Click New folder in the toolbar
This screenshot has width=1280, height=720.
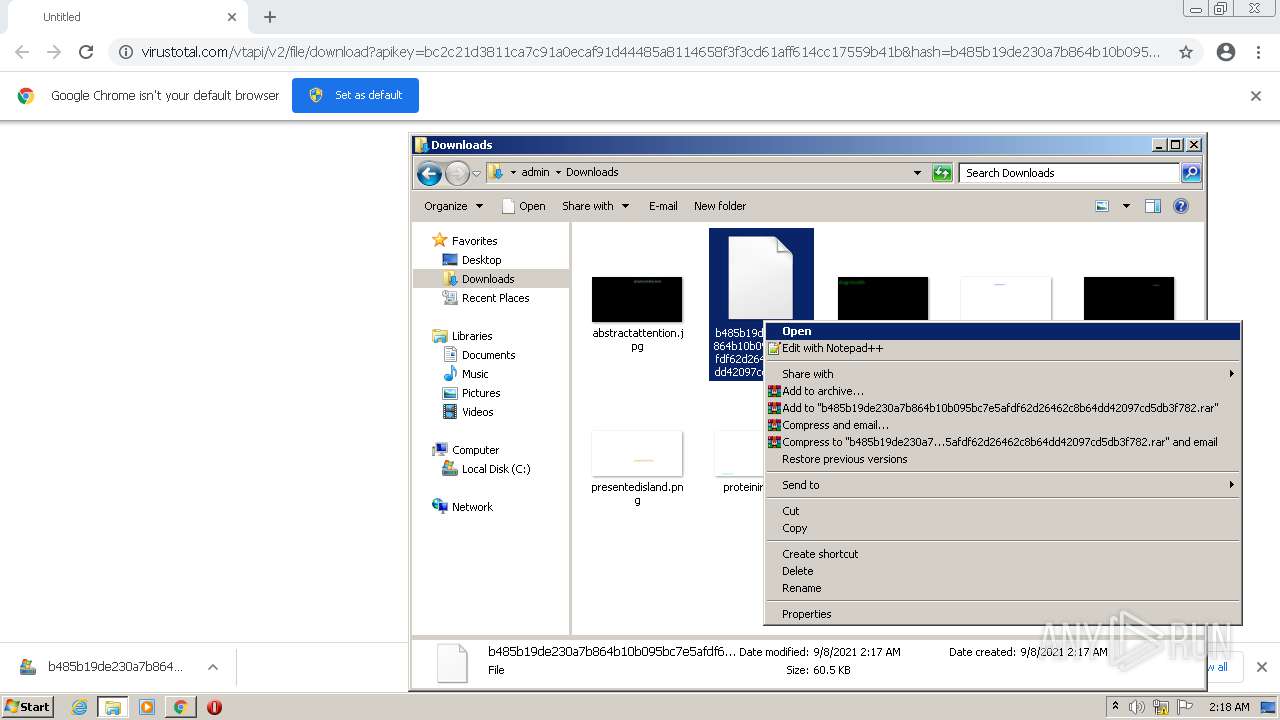720,206
